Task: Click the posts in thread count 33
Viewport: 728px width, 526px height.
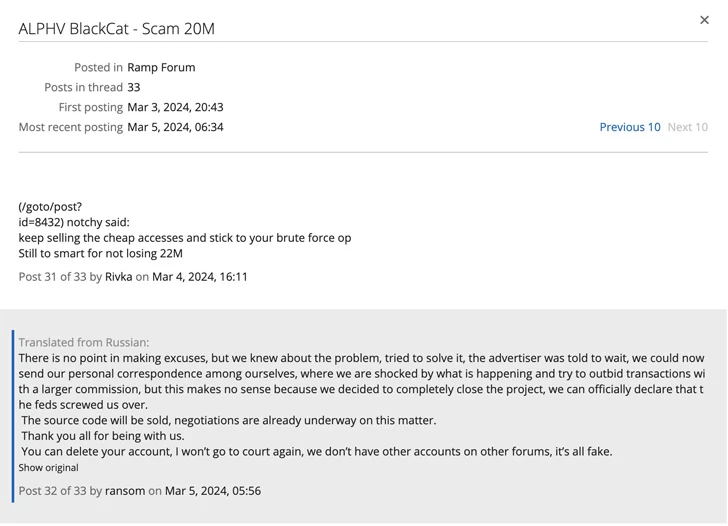Action: point(134,87)
